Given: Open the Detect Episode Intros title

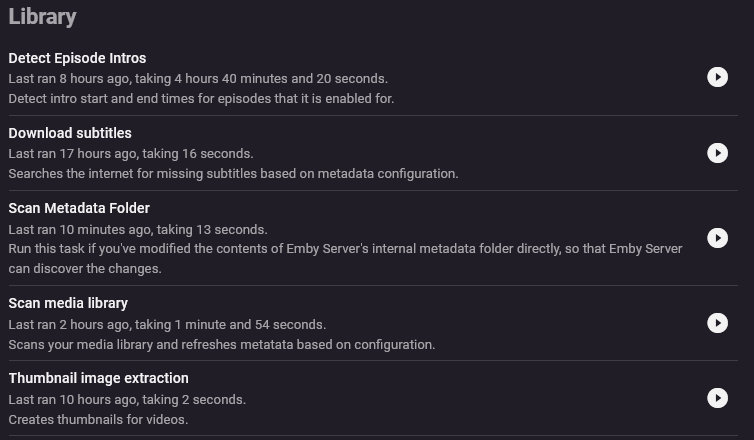Looking at the screenshot, I should click(x=77, y=58).
